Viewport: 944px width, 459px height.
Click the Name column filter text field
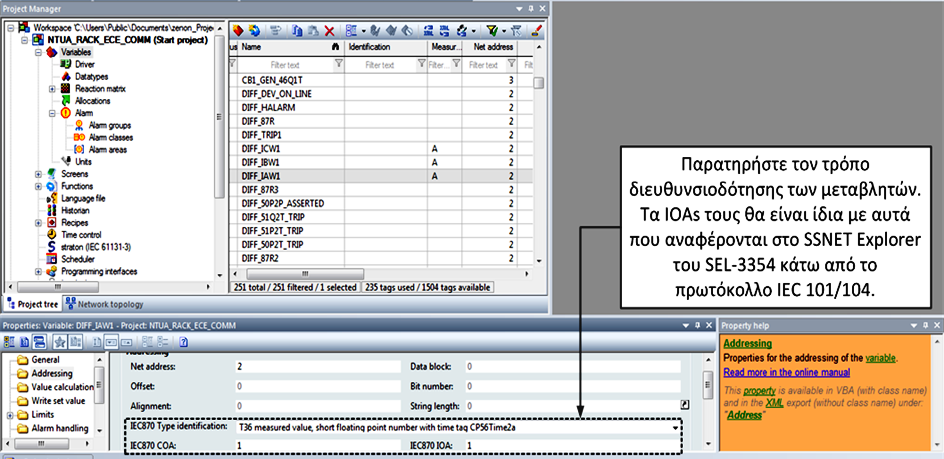coord(285,64)
